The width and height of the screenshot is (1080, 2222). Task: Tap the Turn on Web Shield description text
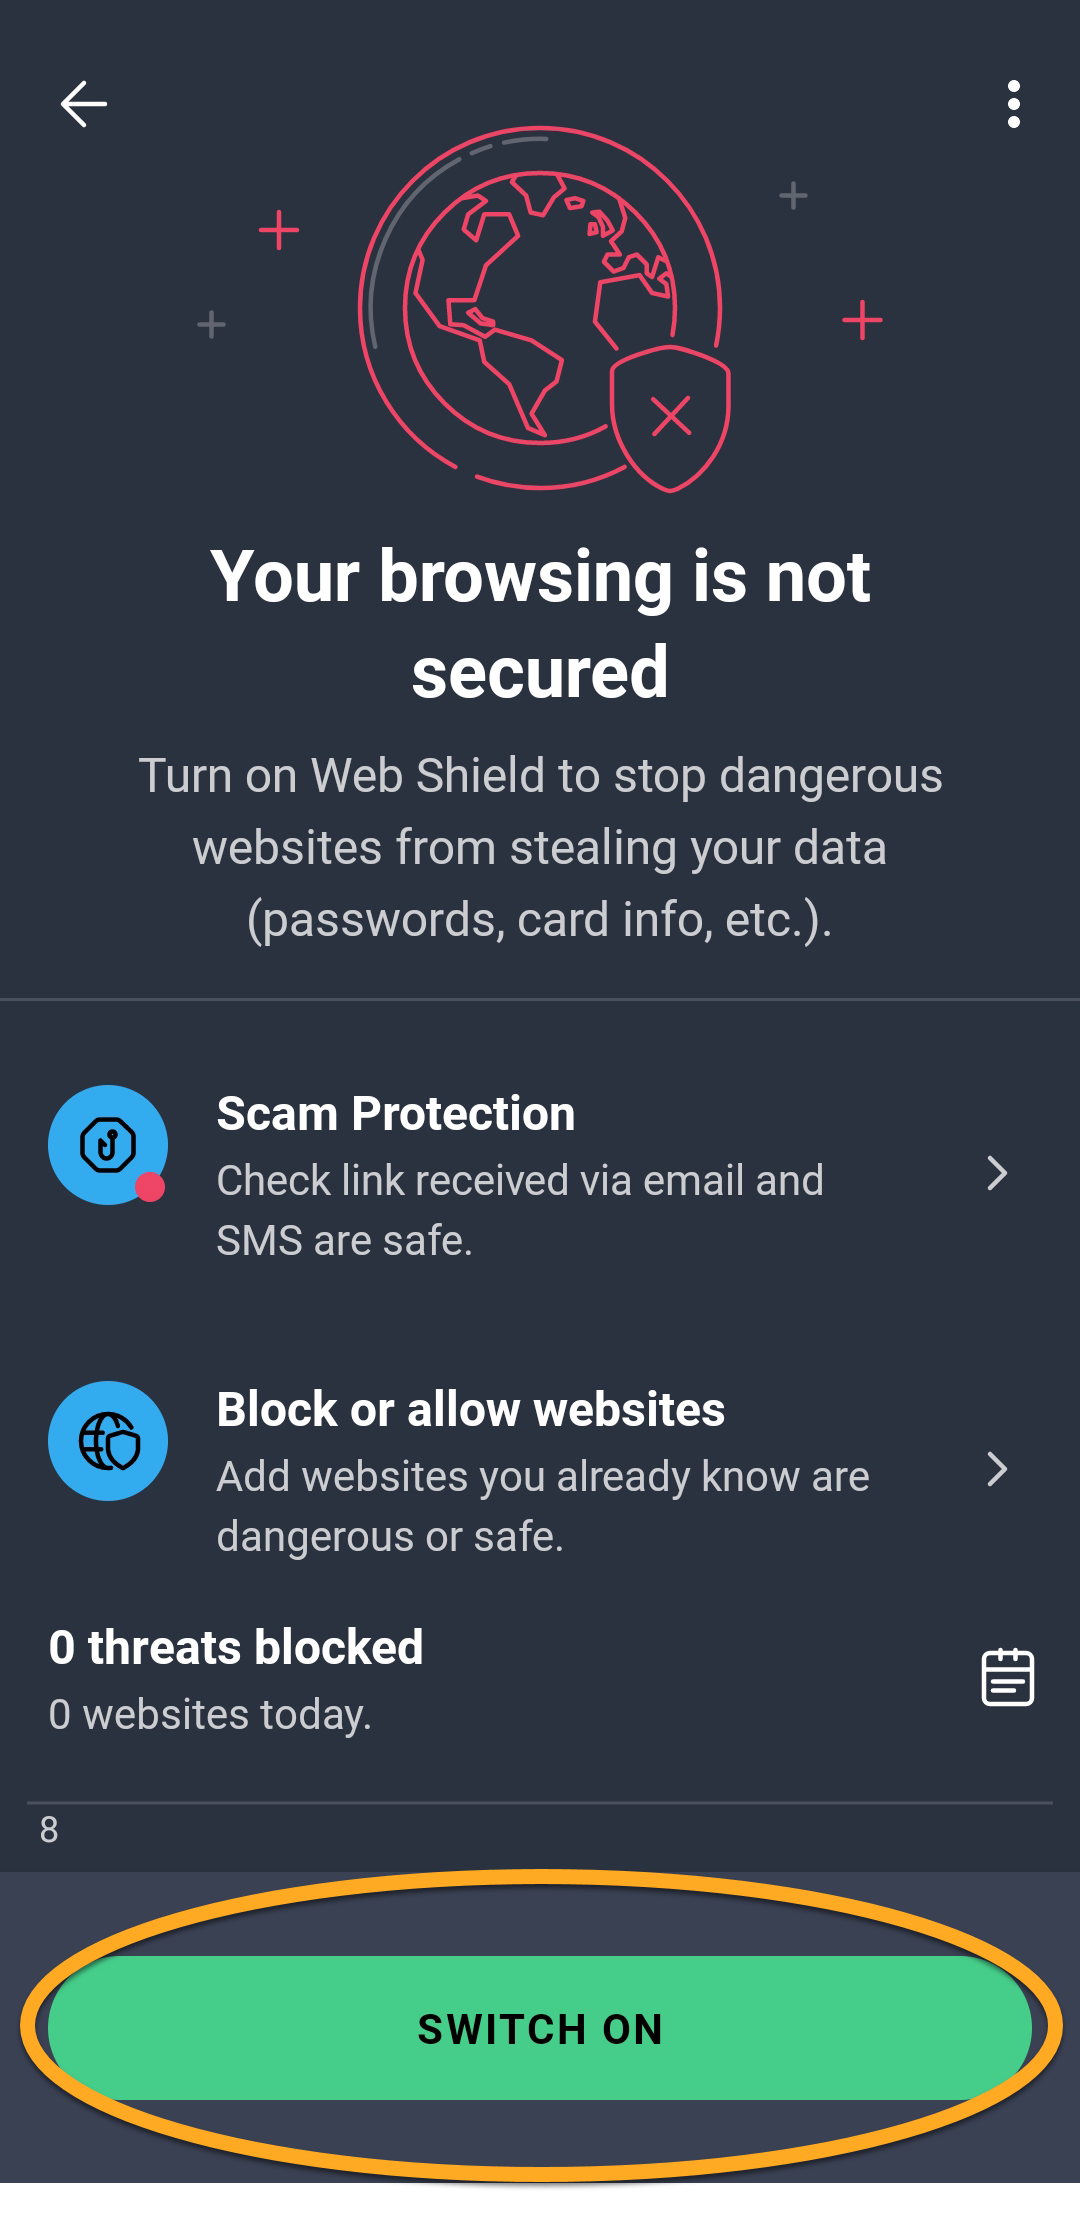tap(540, 847)
